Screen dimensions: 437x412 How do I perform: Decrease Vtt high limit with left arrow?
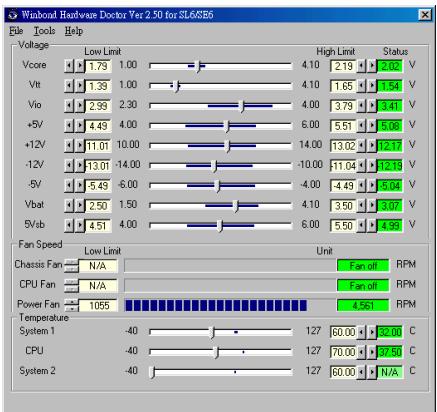tap(361, 86)
